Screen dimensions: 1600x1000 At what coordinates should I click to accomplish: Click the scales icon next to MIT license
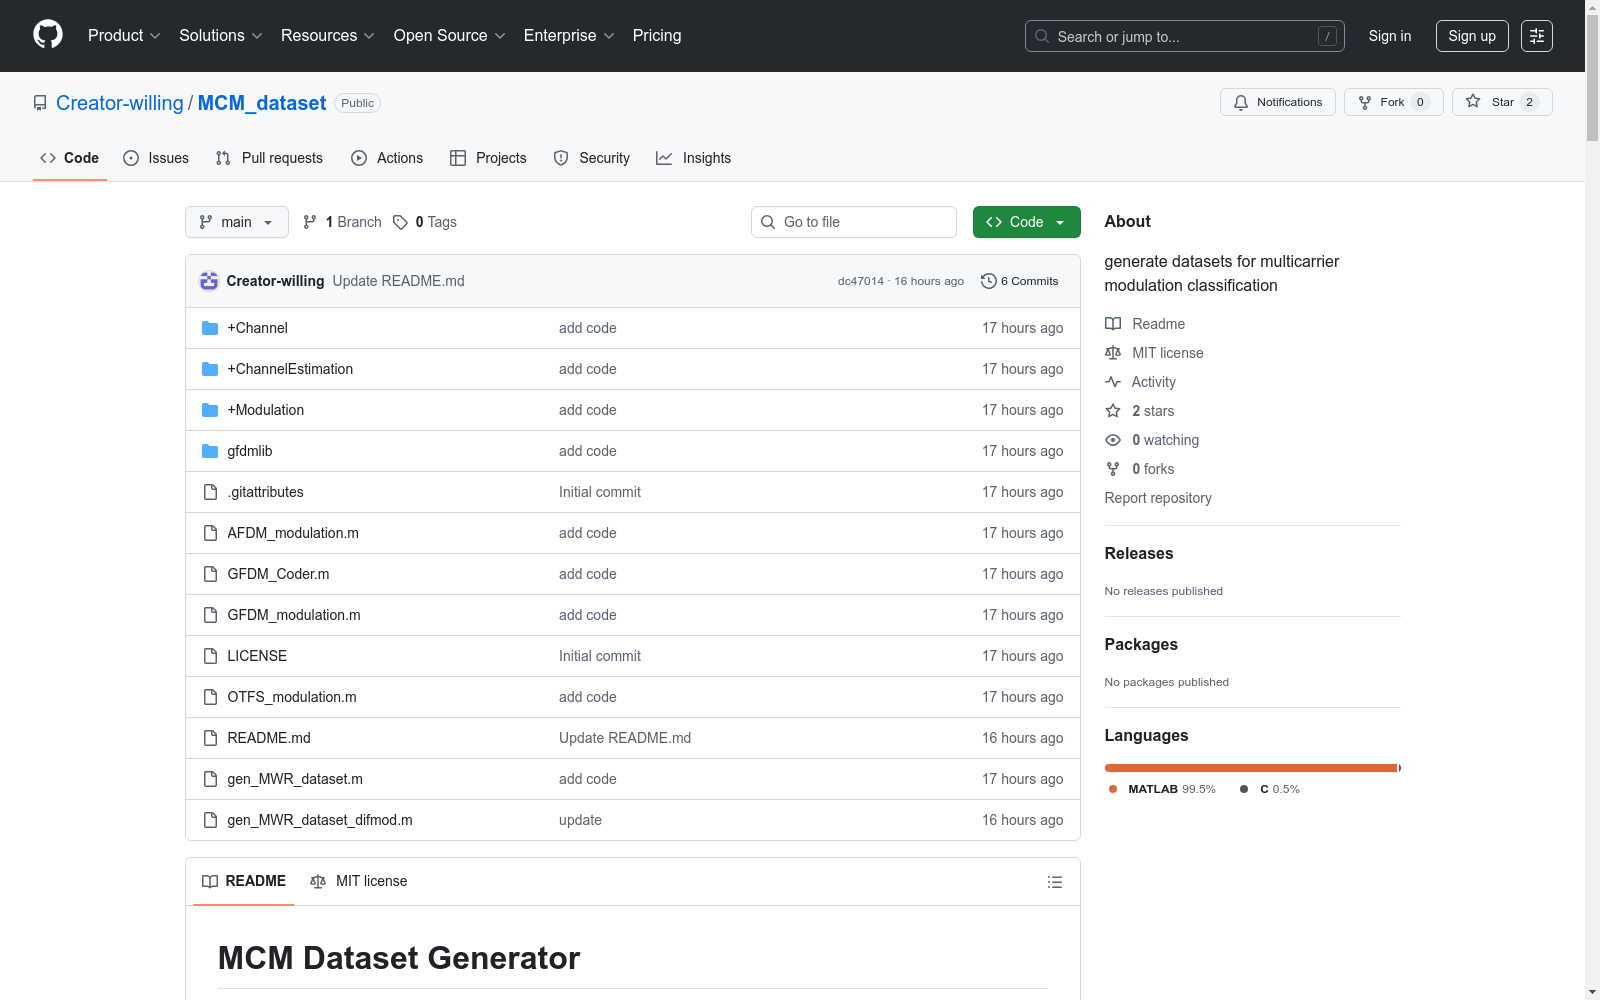(1113, 353)
